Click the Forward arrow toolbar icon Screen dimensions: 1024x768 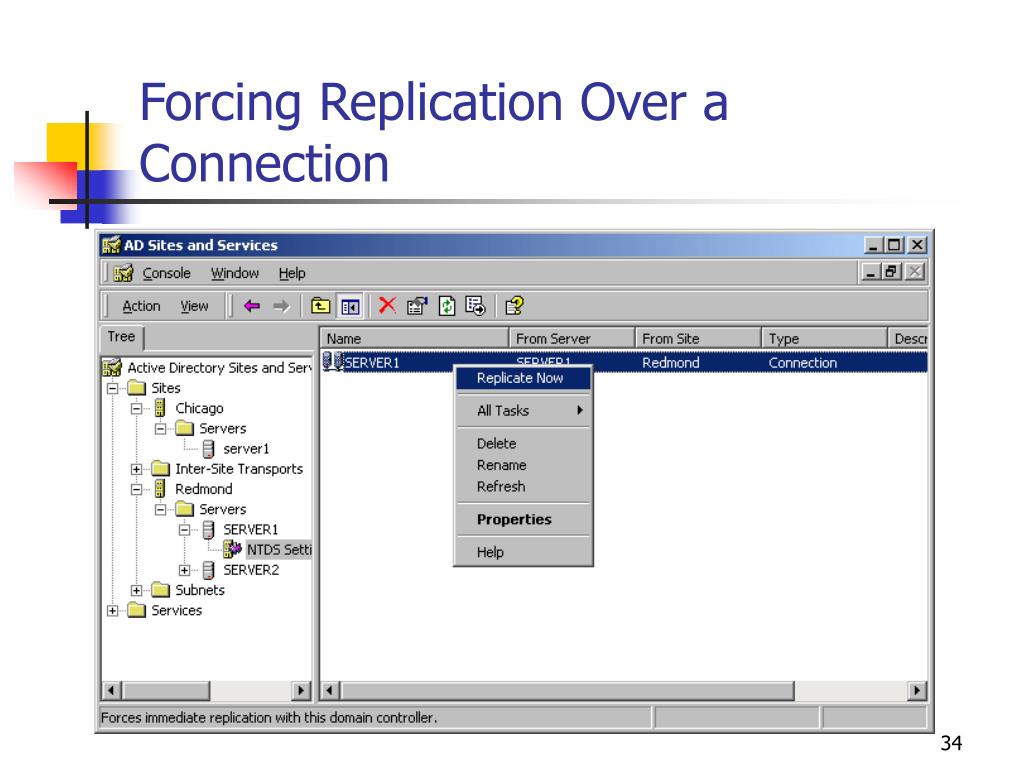pos(281,306)
